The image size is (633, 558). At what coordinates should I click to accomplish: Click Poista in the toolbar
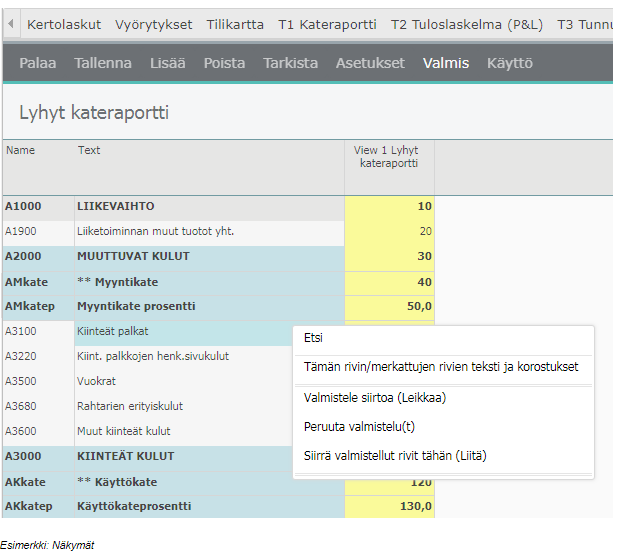click(224, 63)
